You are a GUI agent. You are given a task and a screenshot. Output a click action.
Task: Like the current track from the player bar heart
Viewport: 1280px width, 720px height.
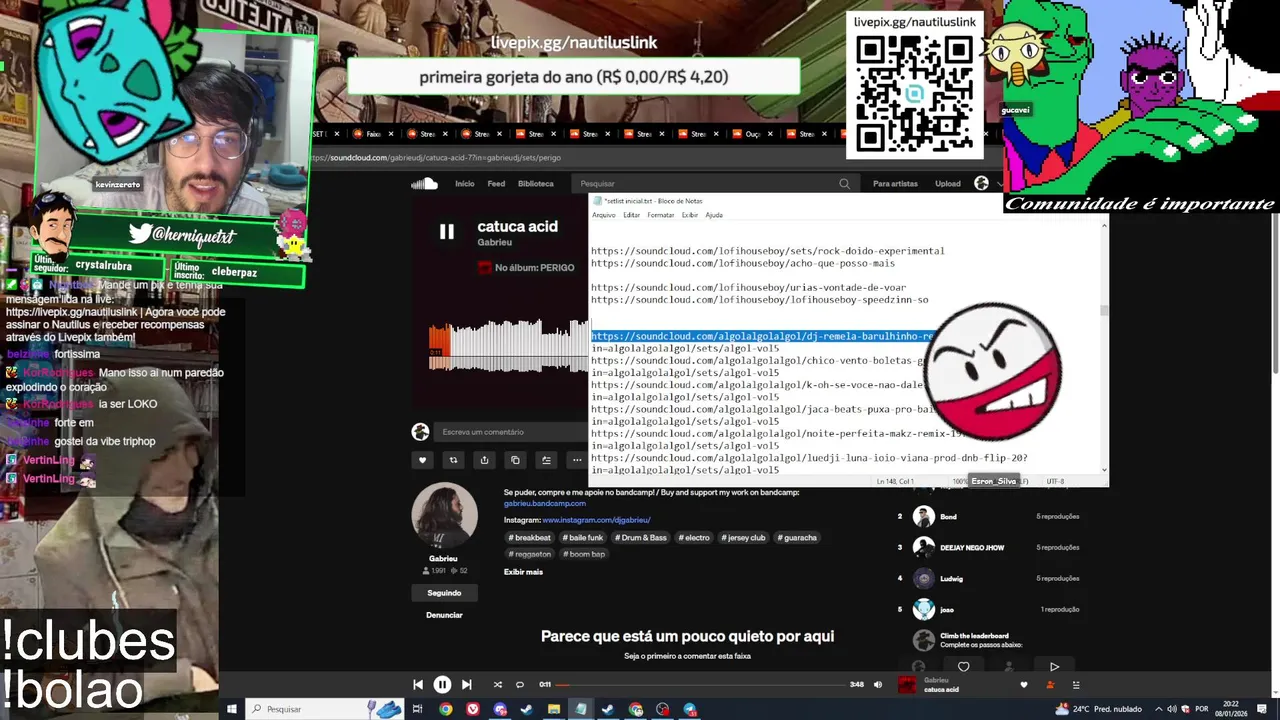[x=1023, y=685]
